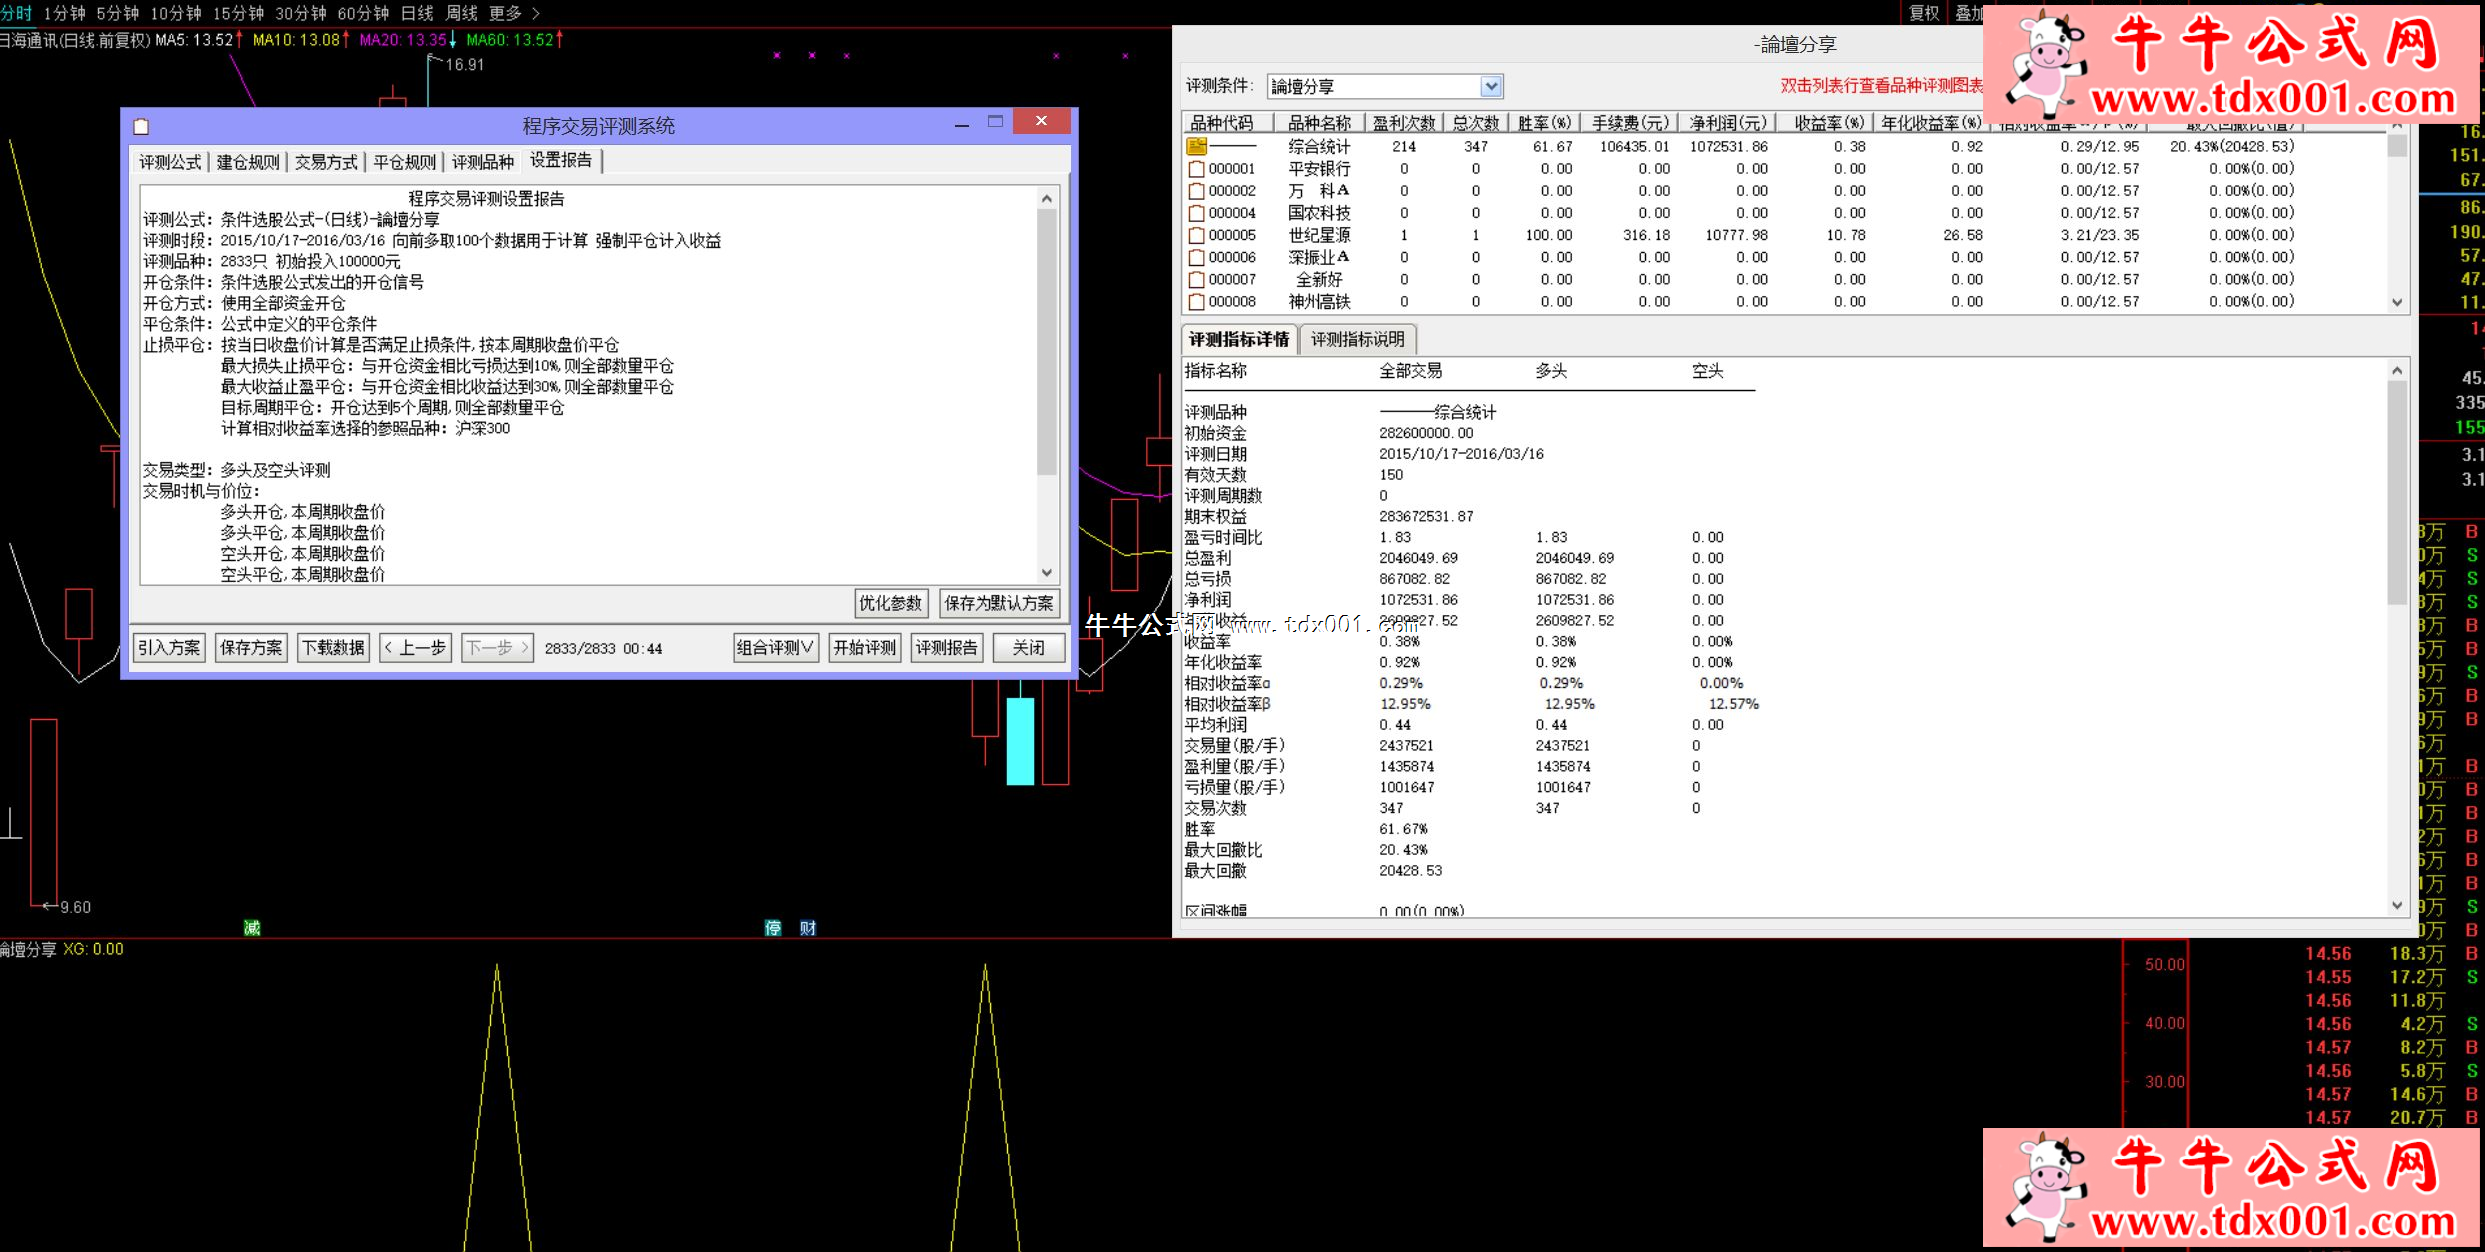Go back with 上一步 button
The image size is (2485, 1252).
coord(416,648)
